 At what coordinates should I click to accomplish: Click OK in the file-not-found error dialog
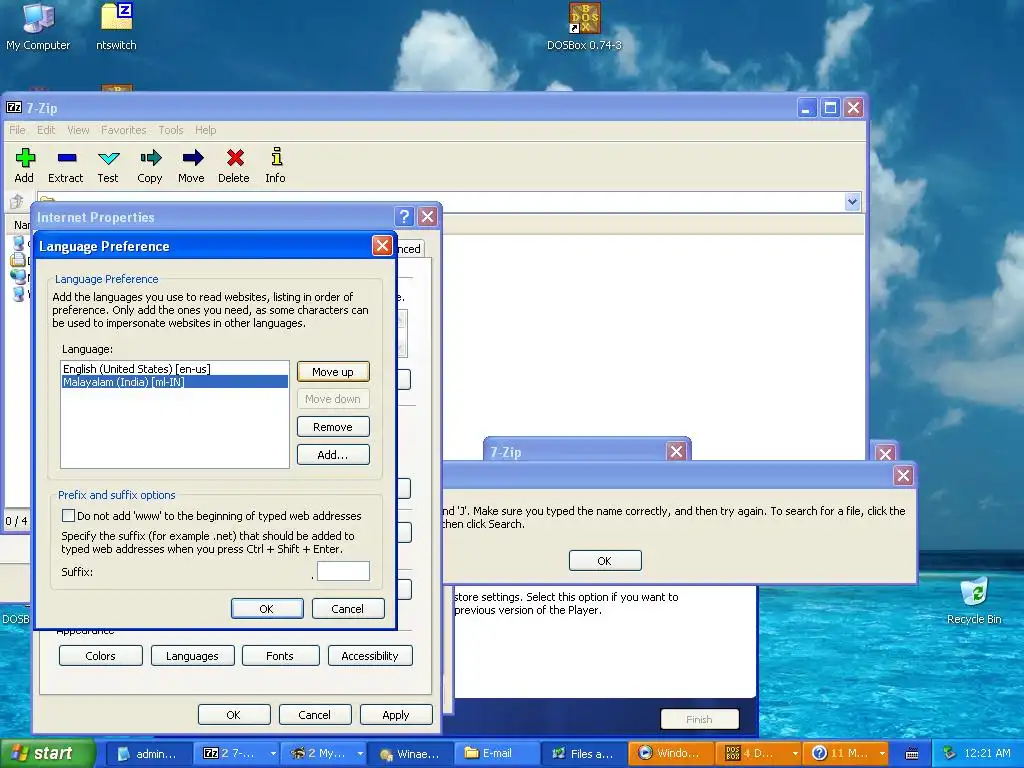[x=605, y=560]
